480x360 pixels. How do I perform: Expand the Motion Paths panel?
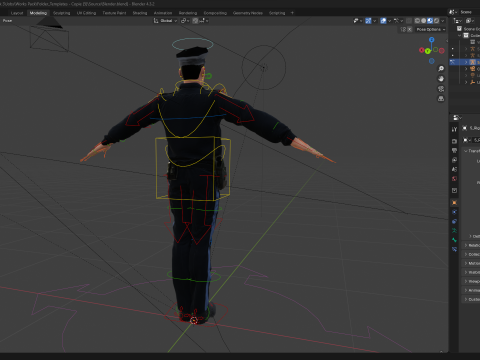click(471, 263)
